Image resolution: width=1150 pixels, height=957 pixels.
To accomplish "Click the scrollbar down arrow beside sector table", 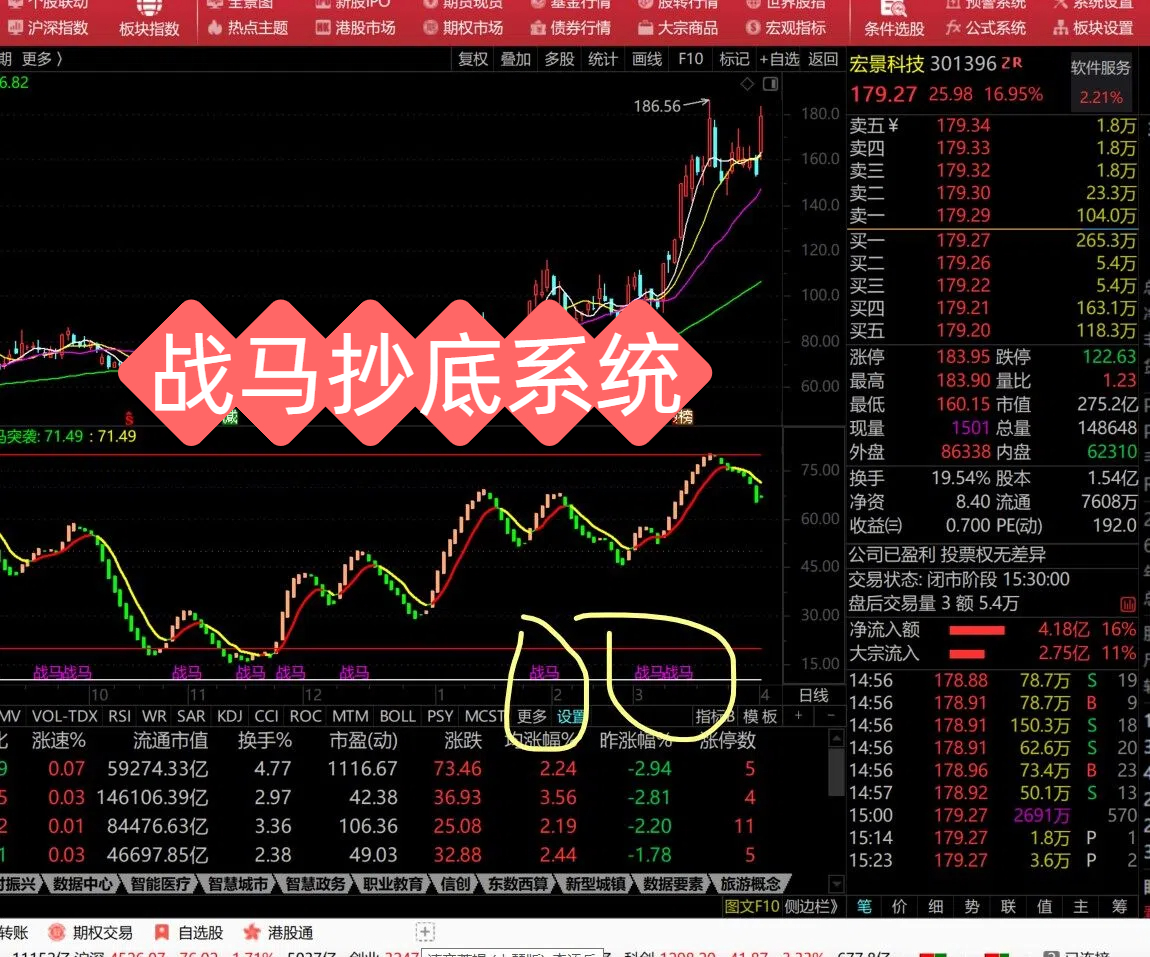I will pyautogui.click(x=837, y=884).
